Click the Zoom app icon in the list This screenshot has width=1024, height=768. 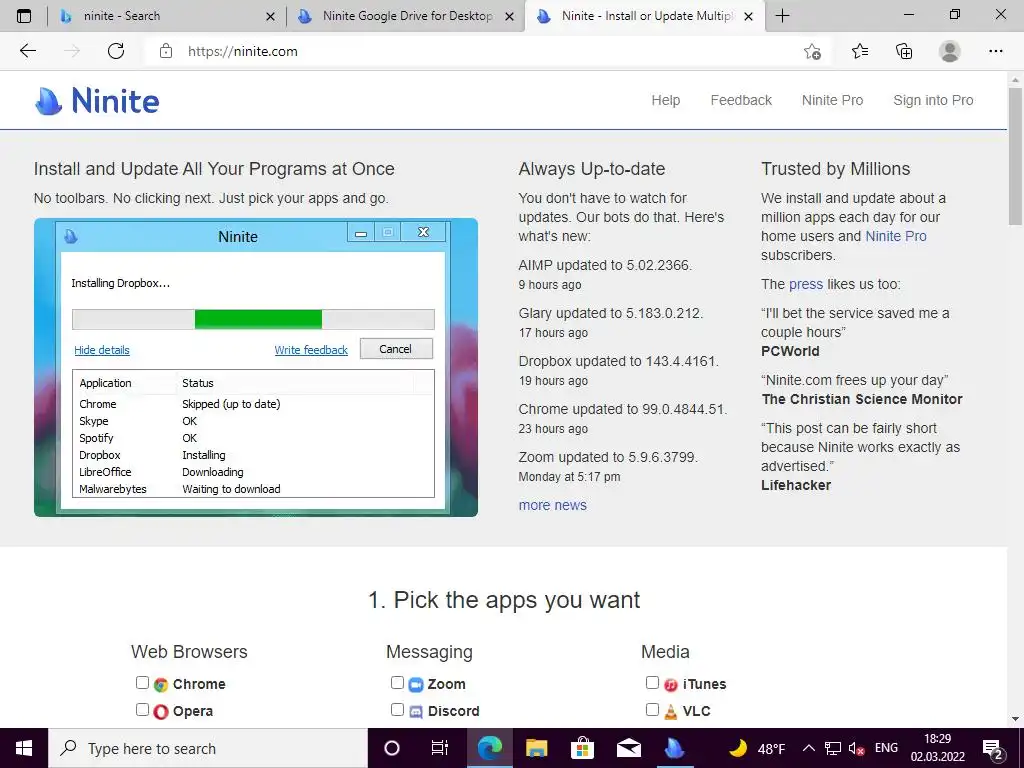coord(416,684)
